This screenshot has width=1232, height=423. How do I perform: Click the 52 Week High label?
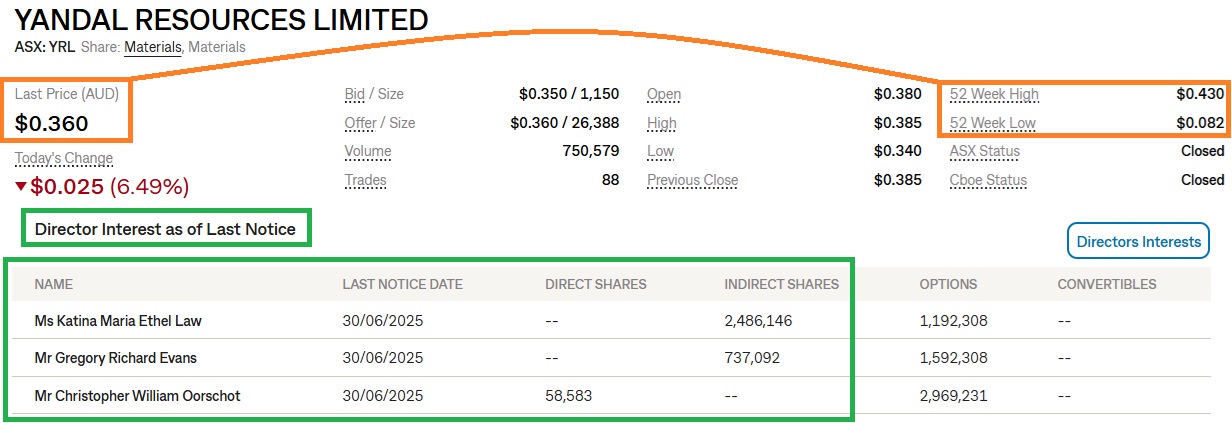pos(994,94)
